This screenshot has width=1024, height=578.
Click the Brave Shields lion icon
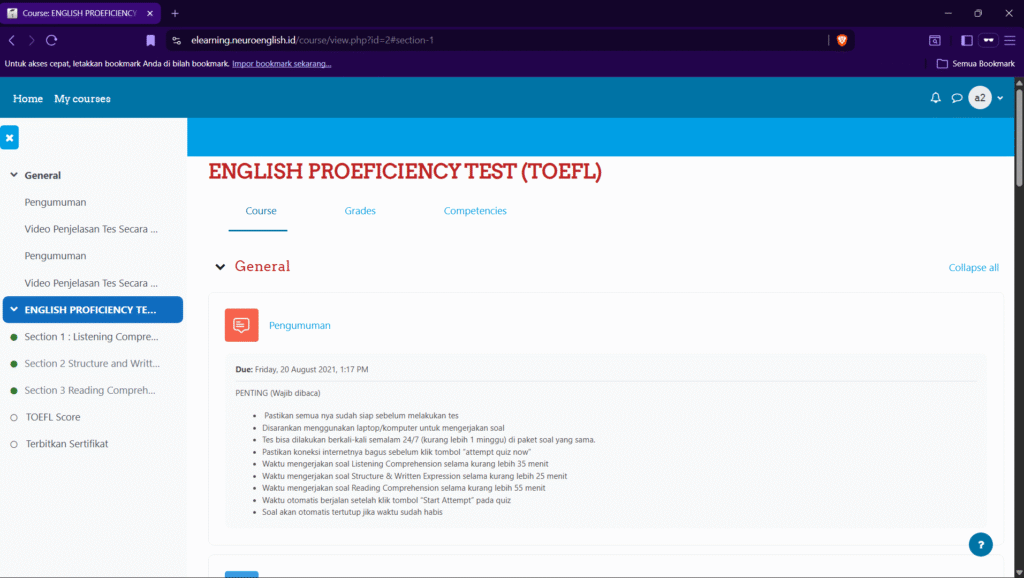pyautogui.click(x=841, y=40)
